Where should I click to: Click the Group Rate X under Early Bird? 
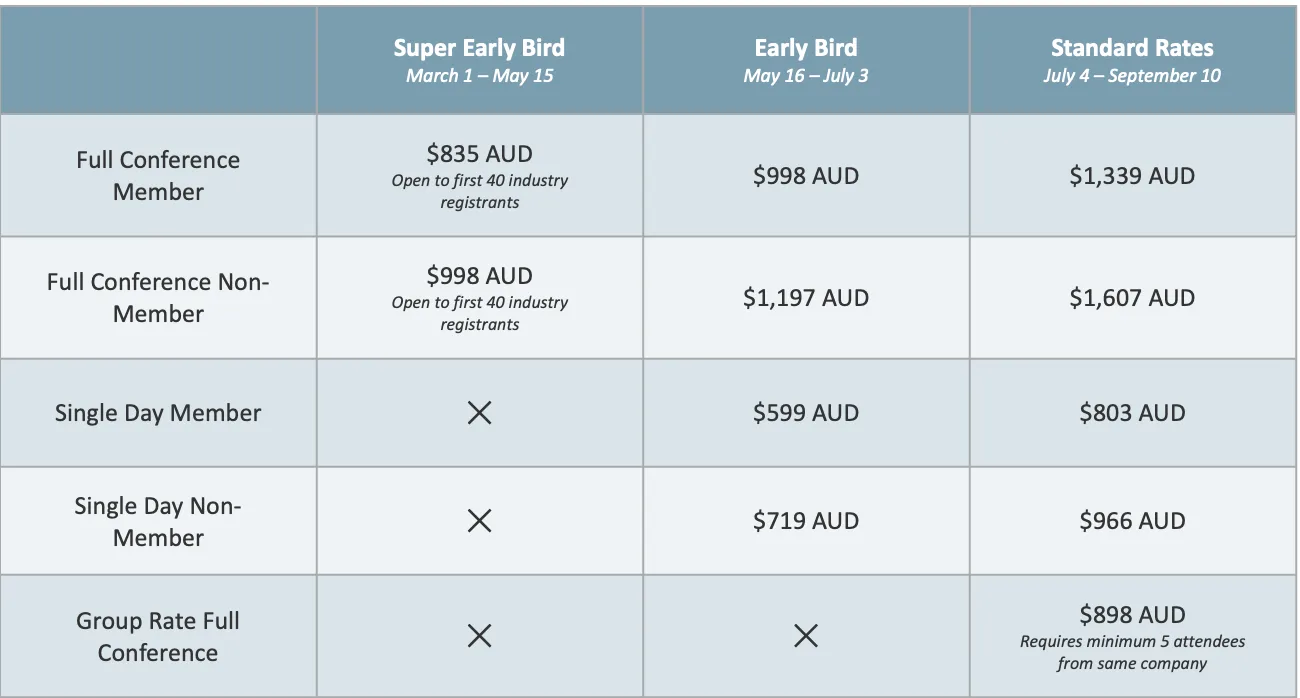[x=806, y=636]
